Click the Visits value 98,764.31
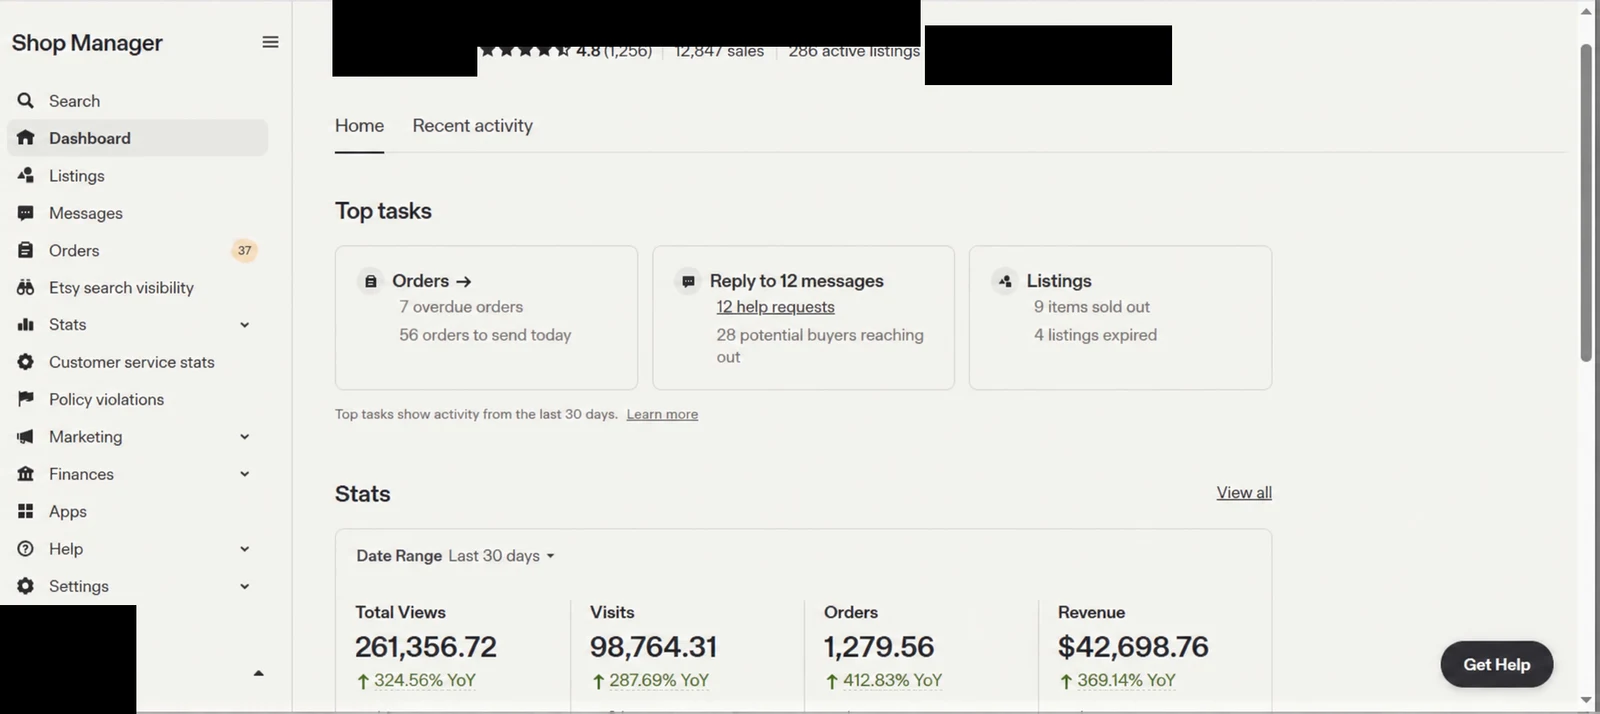1600x714 pixels. [x=653, y=647]
